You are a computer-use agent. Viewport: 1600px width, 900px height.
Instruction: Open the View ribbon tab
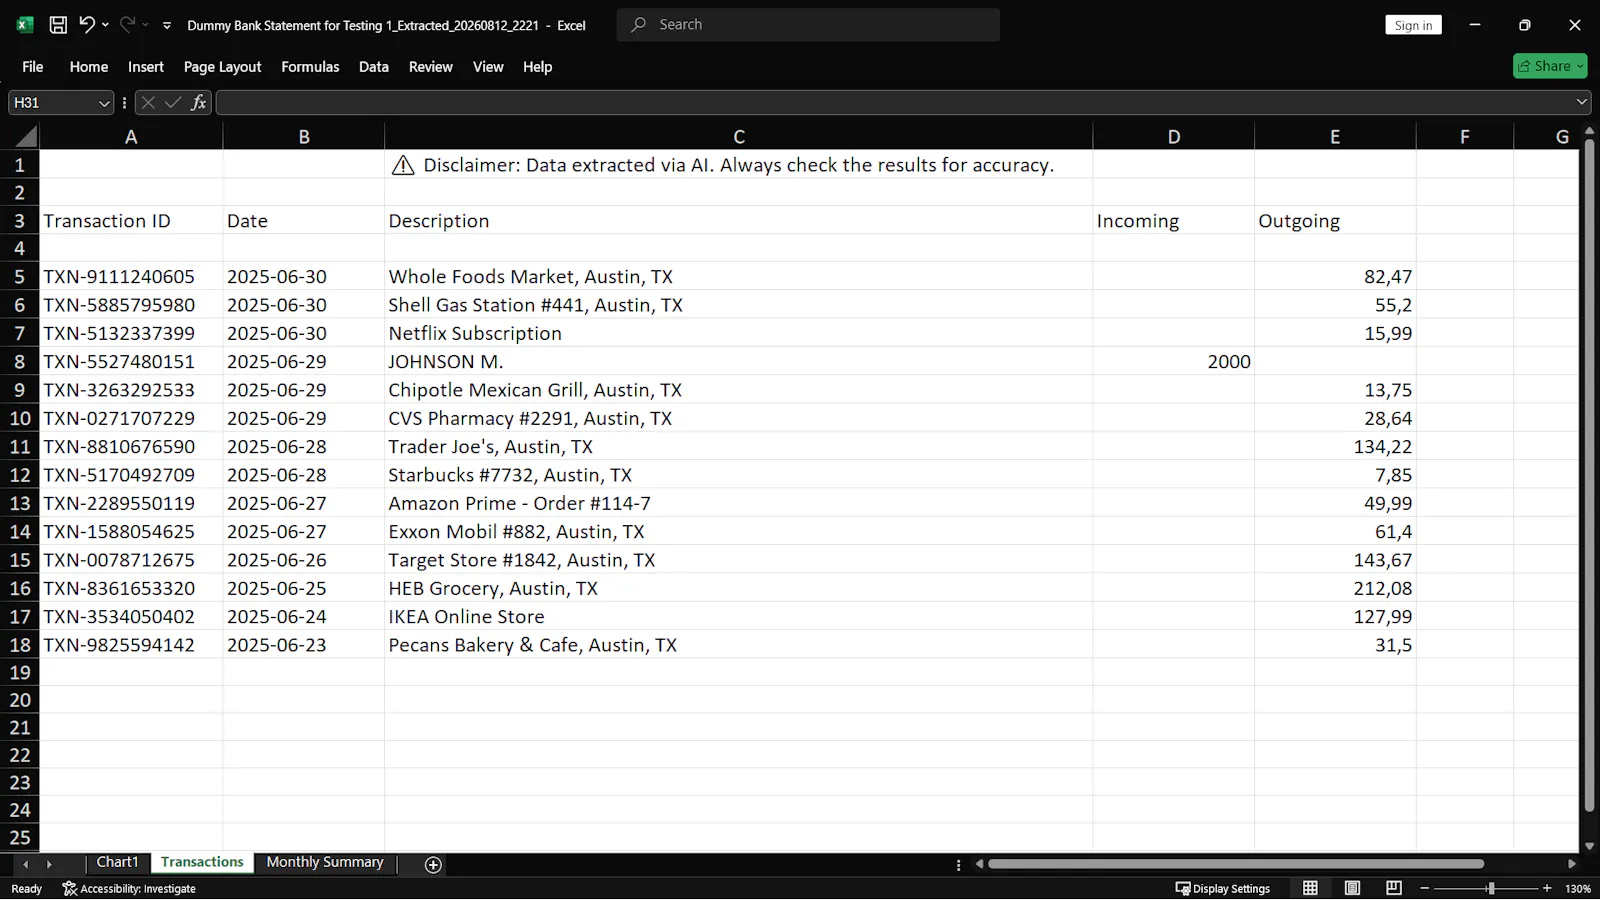pyautogui.click(x=488, y=67)
